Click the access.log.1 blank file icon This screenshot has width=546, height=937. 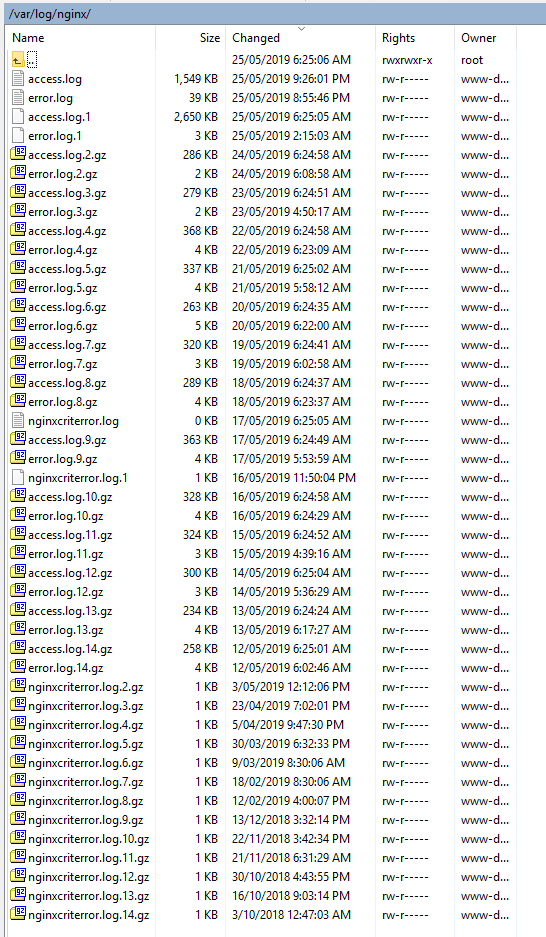pyautogui.click(x=18, y=117)
